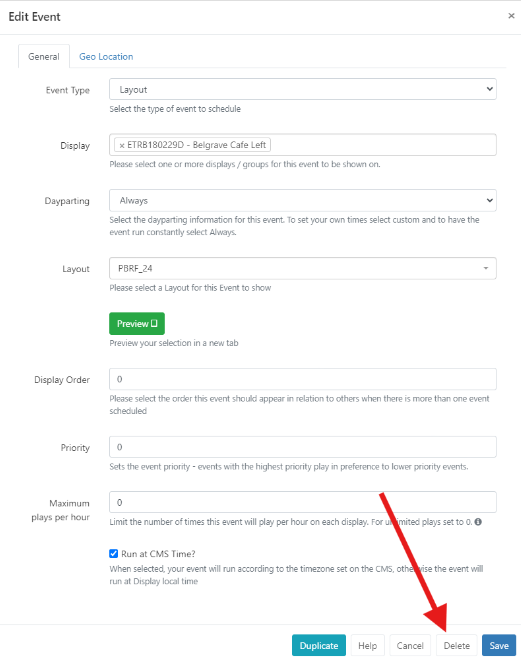Select the Maximum plays per hour field

pos(303,502)
